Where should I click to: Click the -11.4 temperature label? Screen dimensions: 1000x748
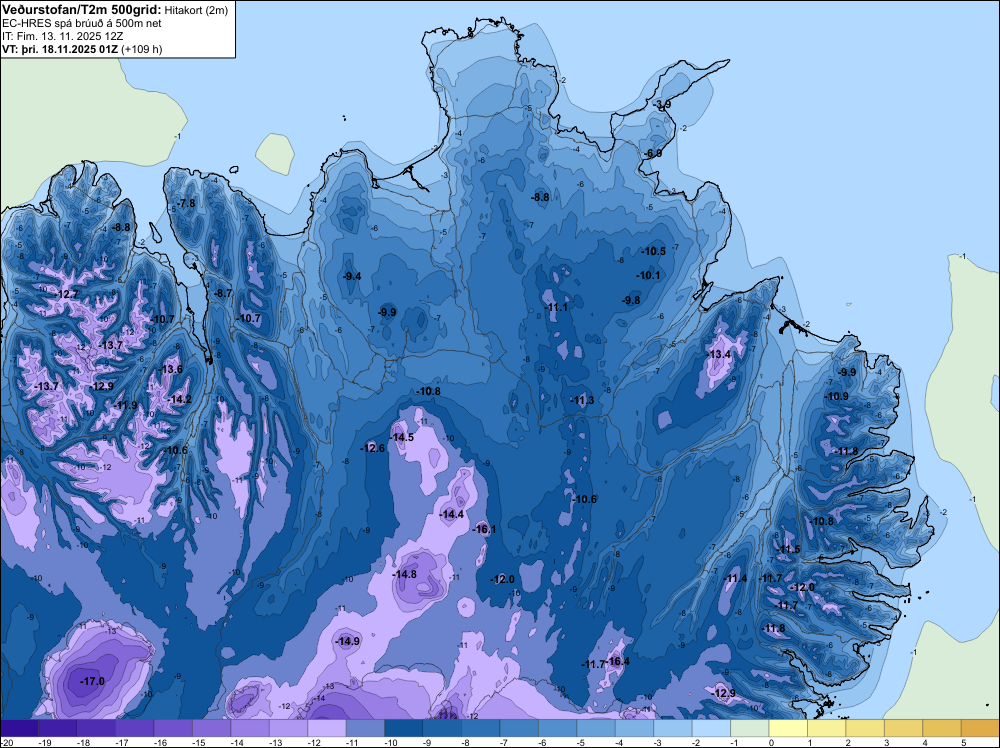pos(735,578)
